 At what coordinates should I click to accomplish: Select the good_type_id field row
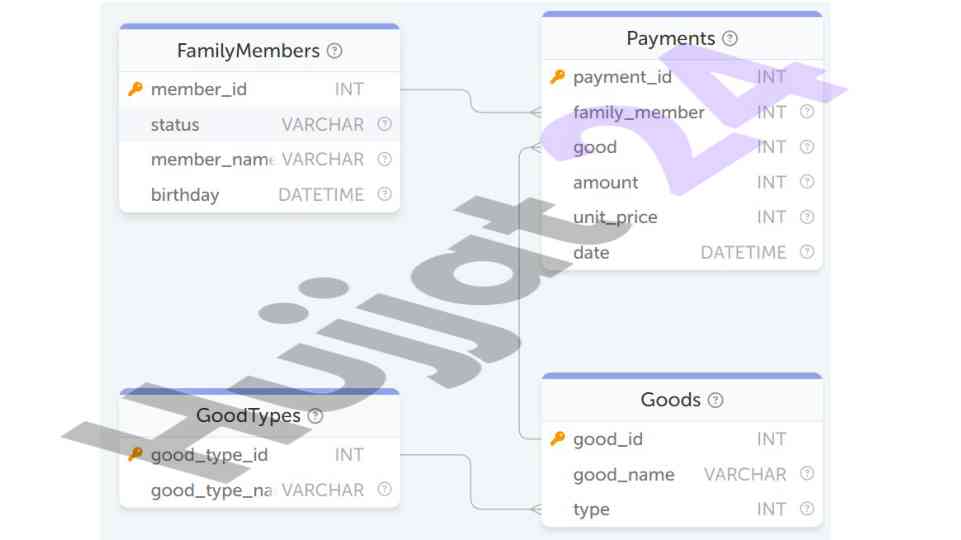coord(260,455)
